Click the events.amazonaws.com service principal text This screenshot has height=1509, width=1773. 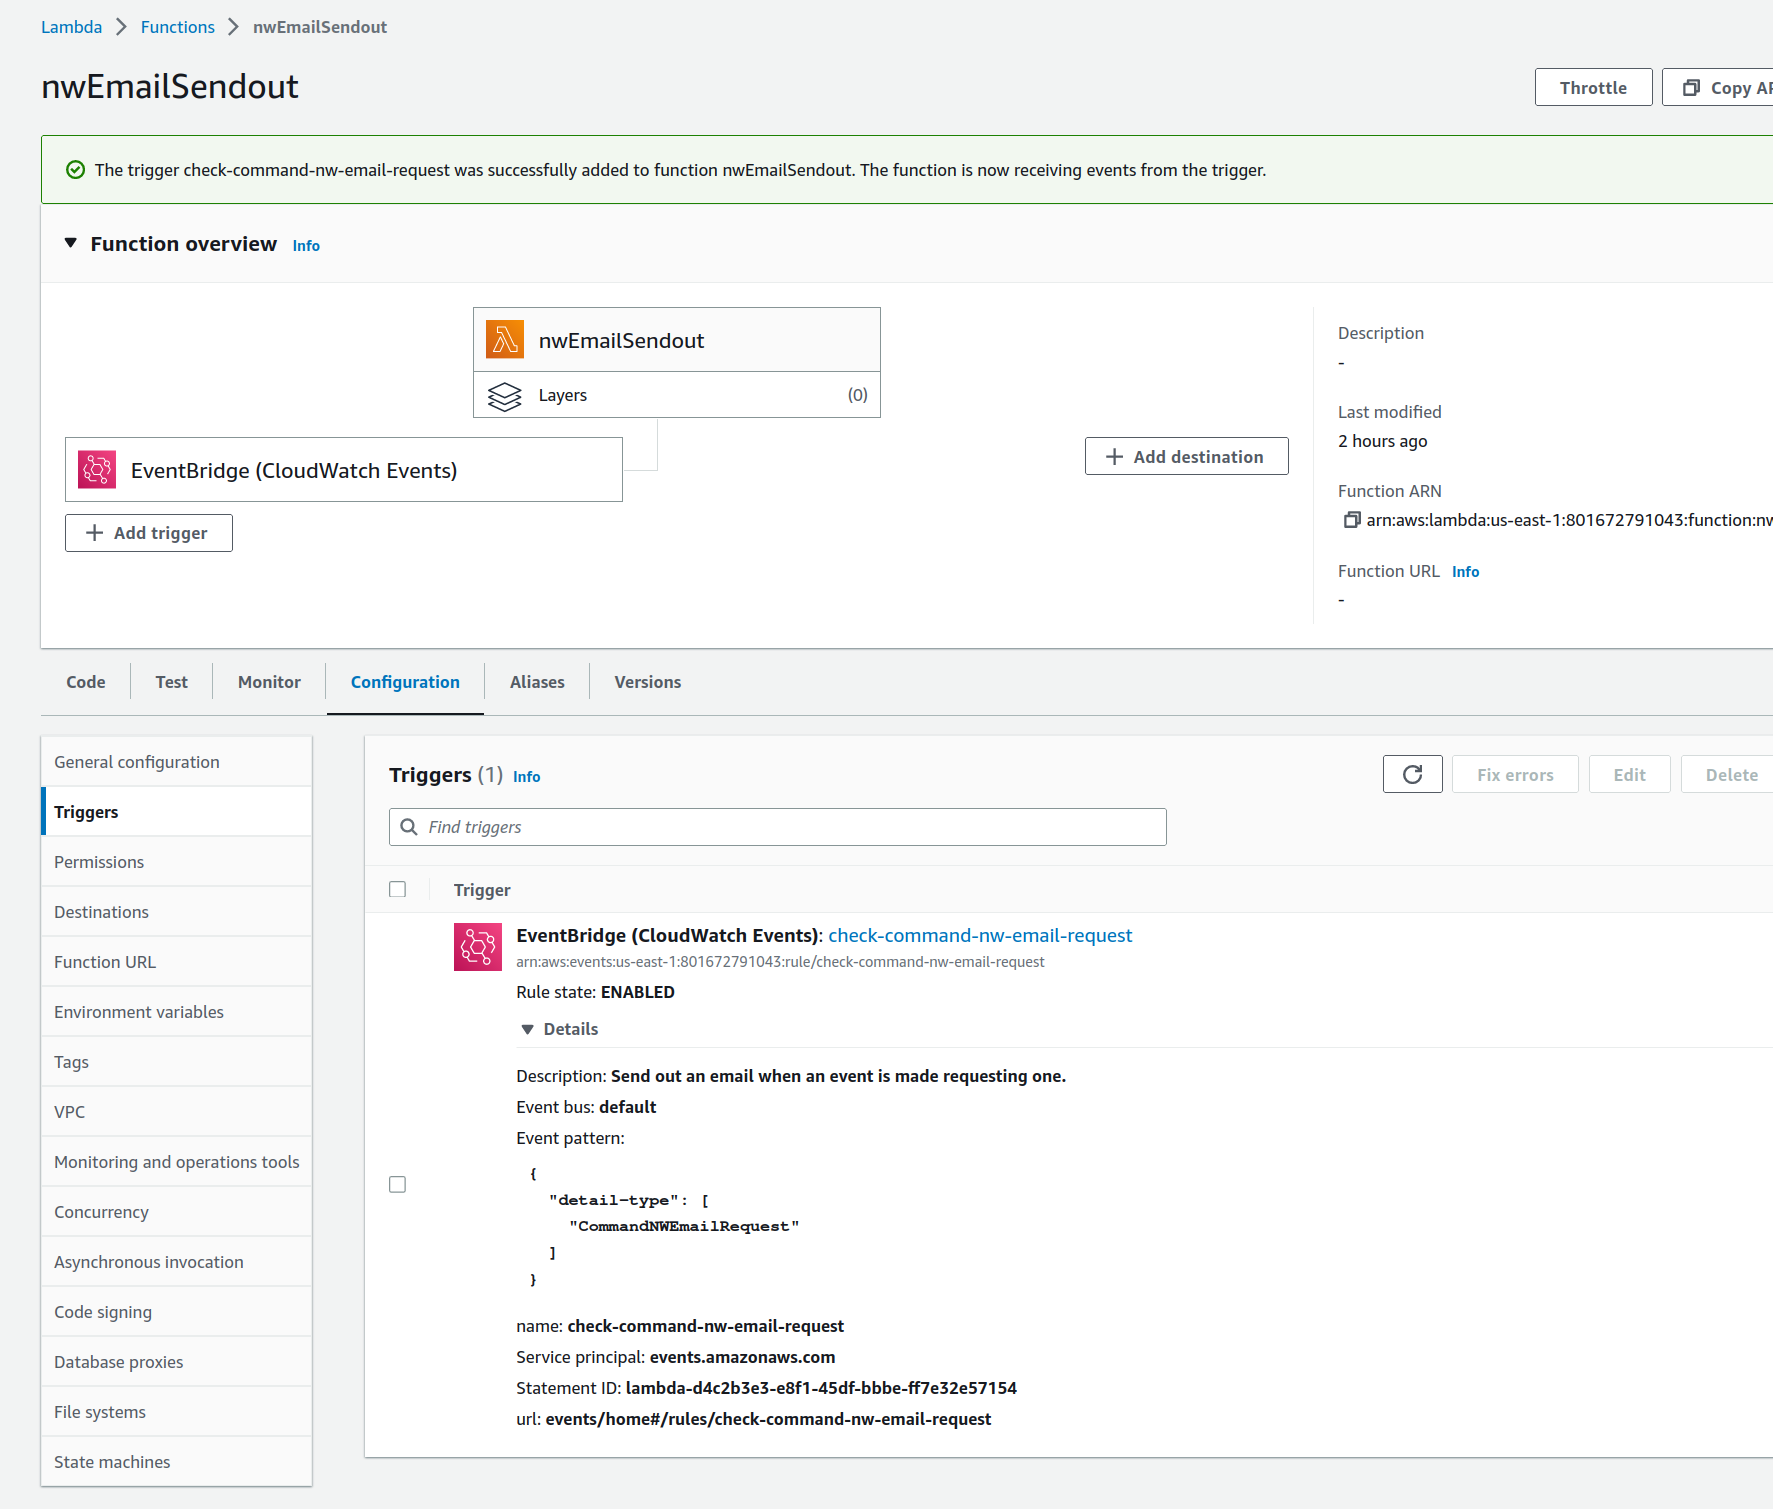click(x=742, y=1357)
